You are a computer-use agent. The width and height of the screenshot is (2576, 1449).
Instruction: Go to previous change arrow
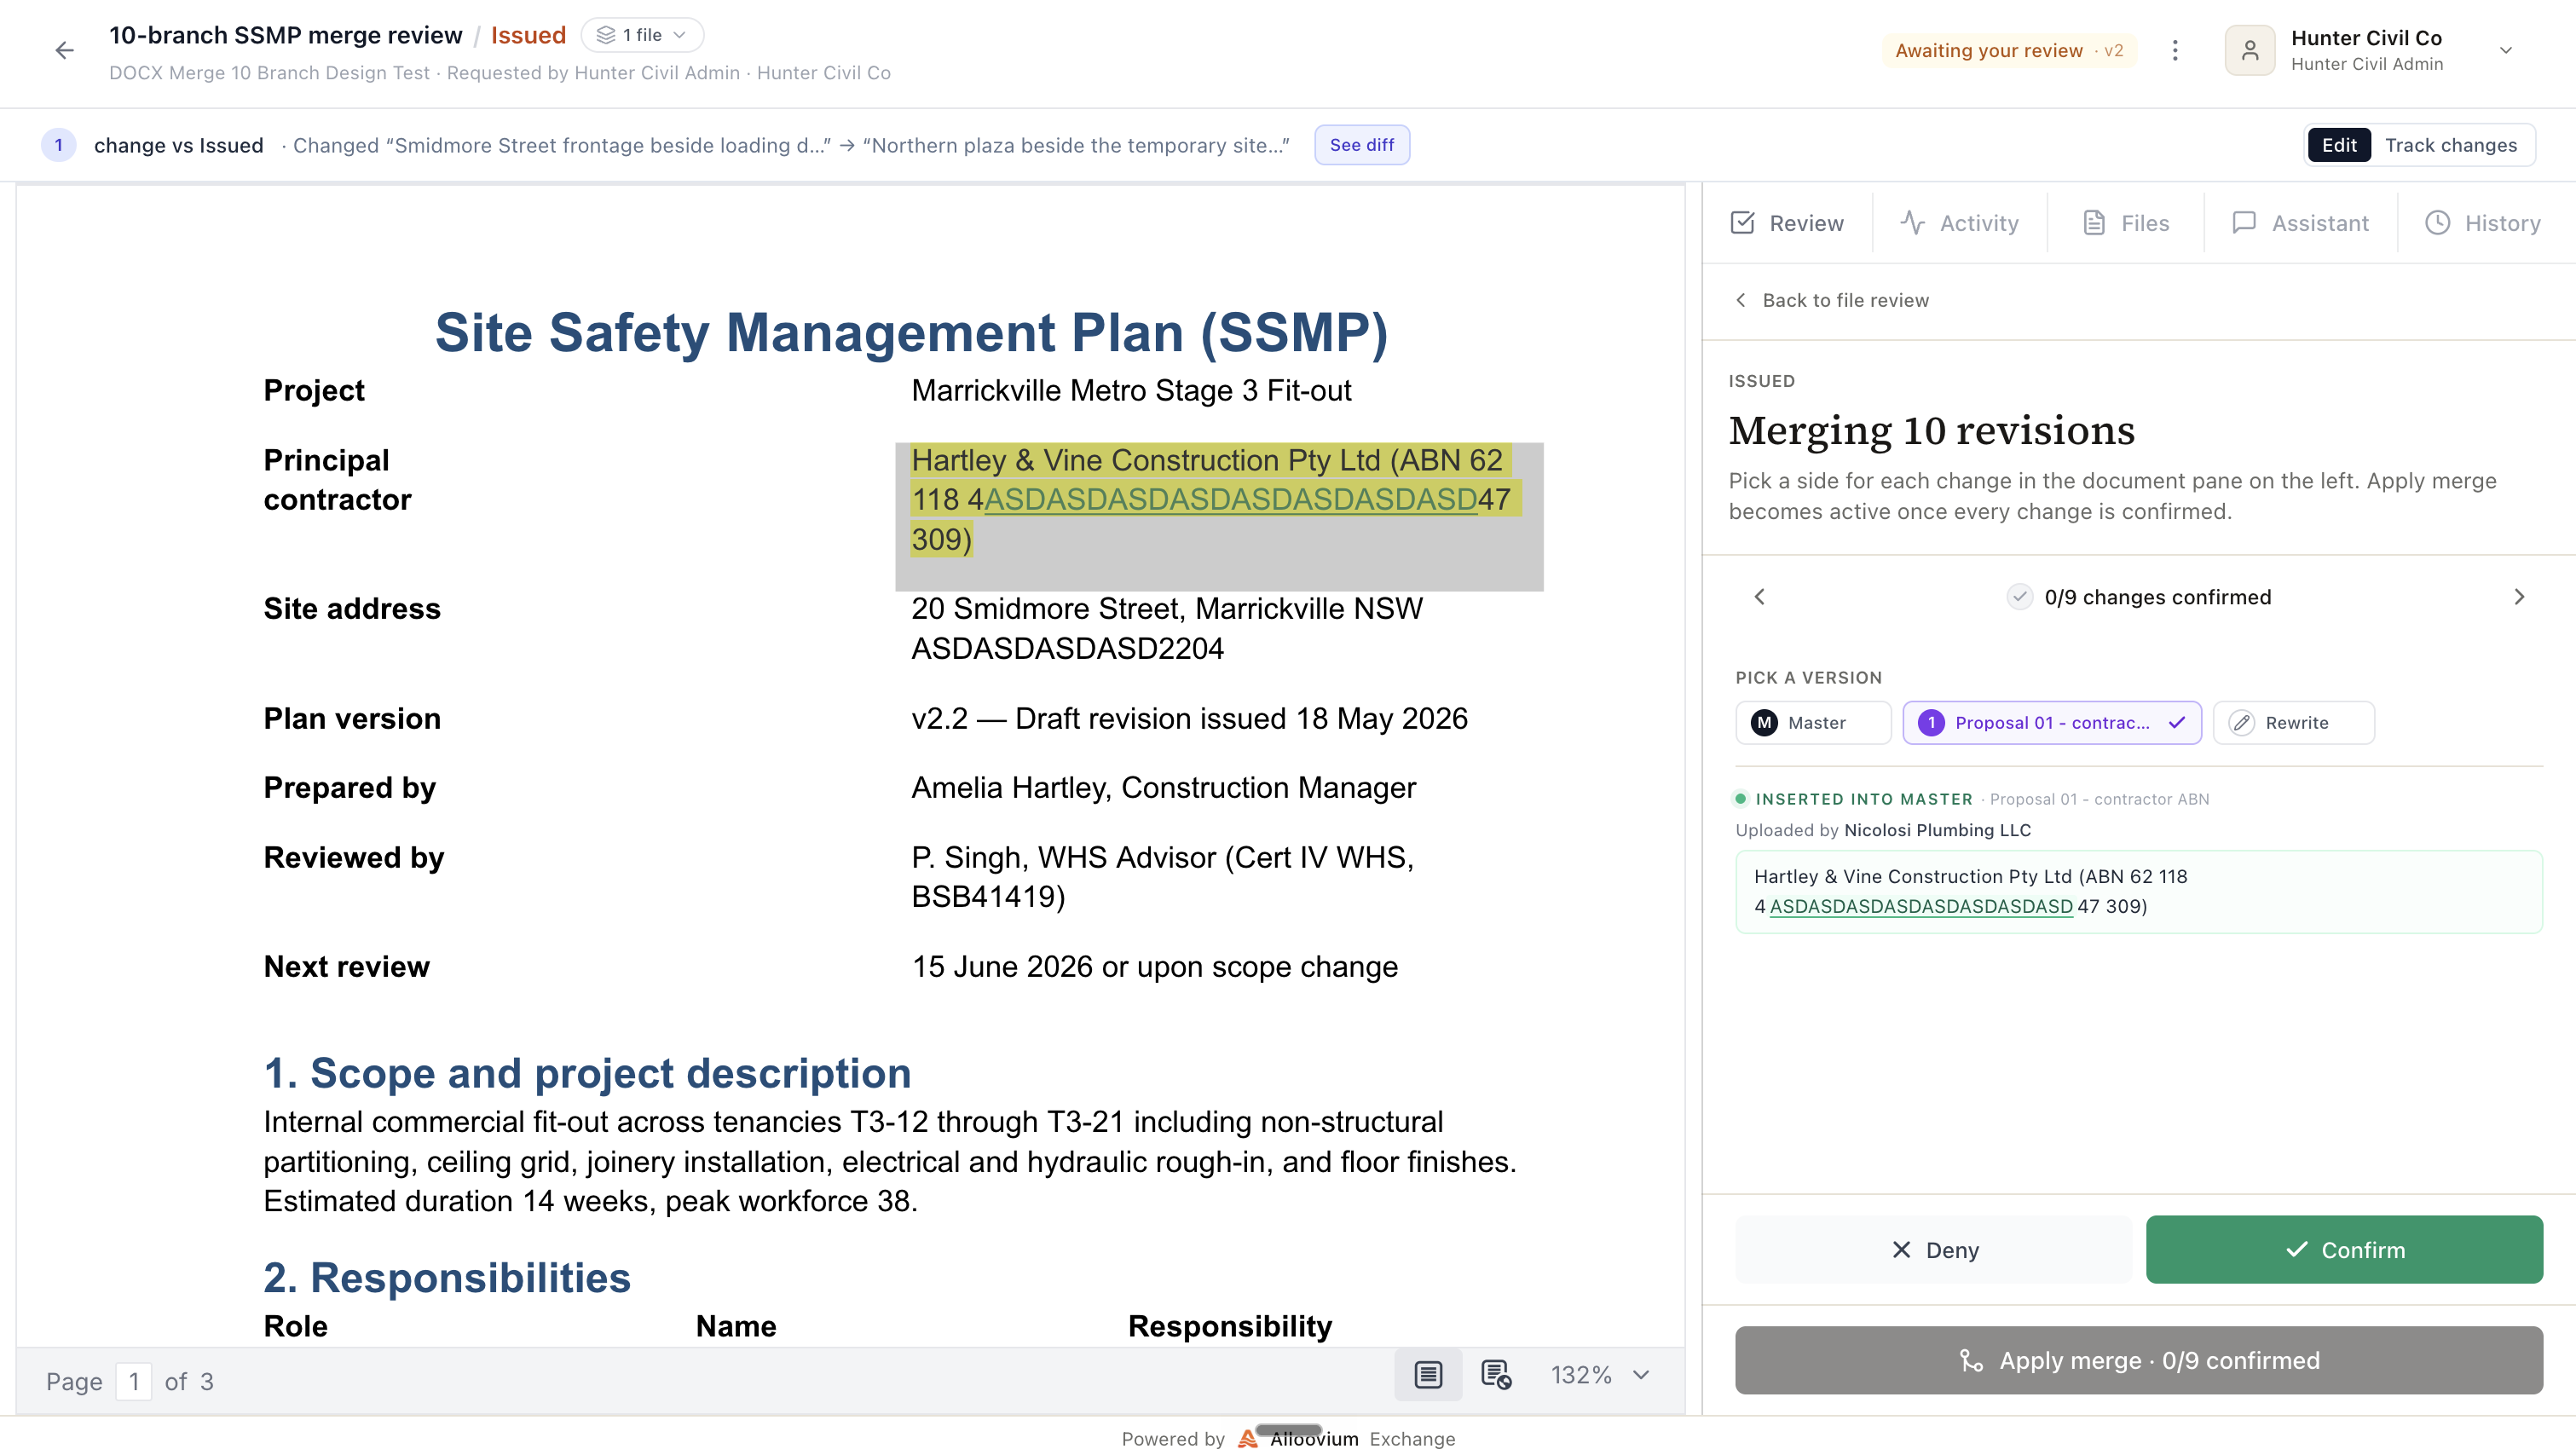[1760, 597]
